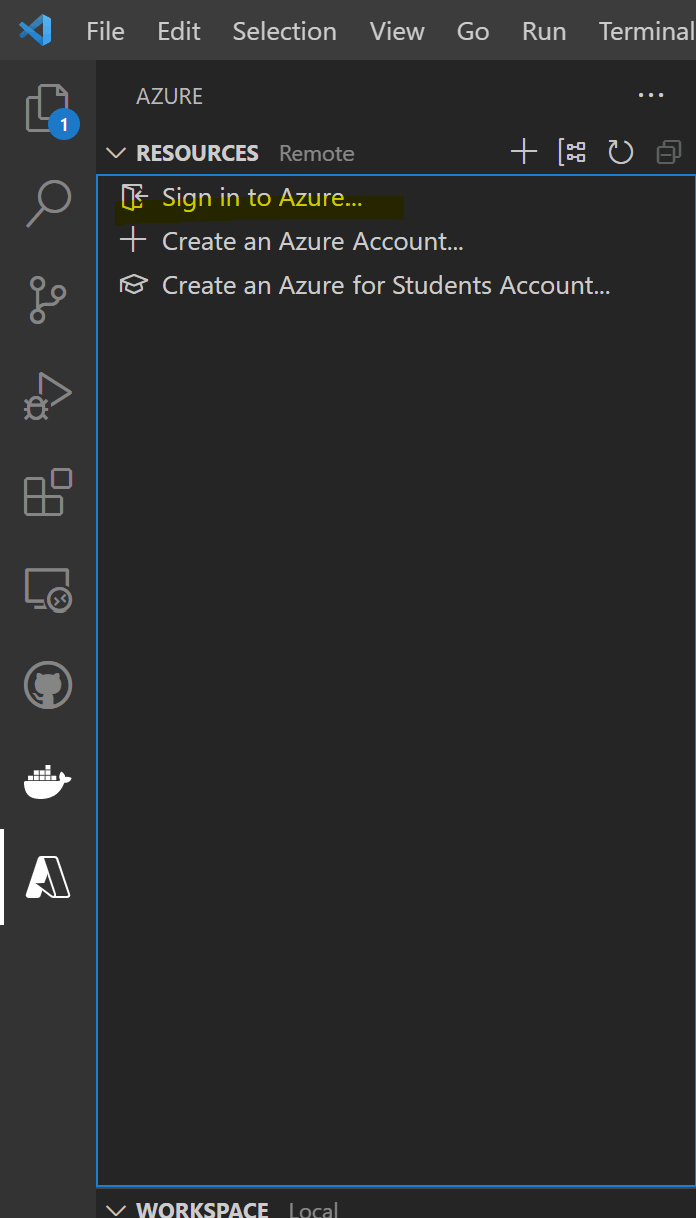Open the Selection menu
Viewport: 696px width, 1218px height.
[284, 31]
